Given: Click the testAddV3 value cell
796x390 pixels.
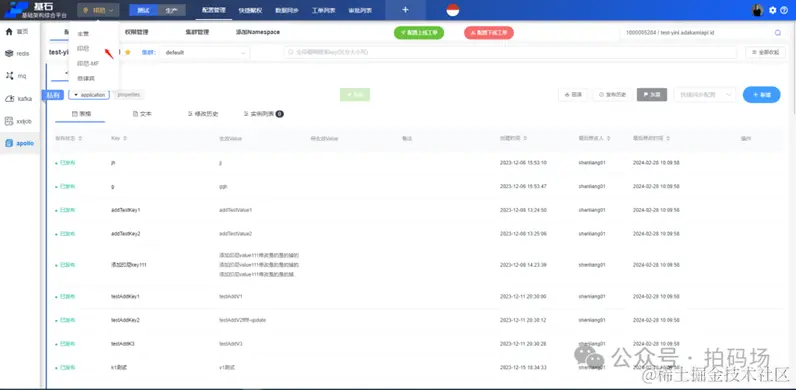Looking at the screenshot, I should click(231, 344).
